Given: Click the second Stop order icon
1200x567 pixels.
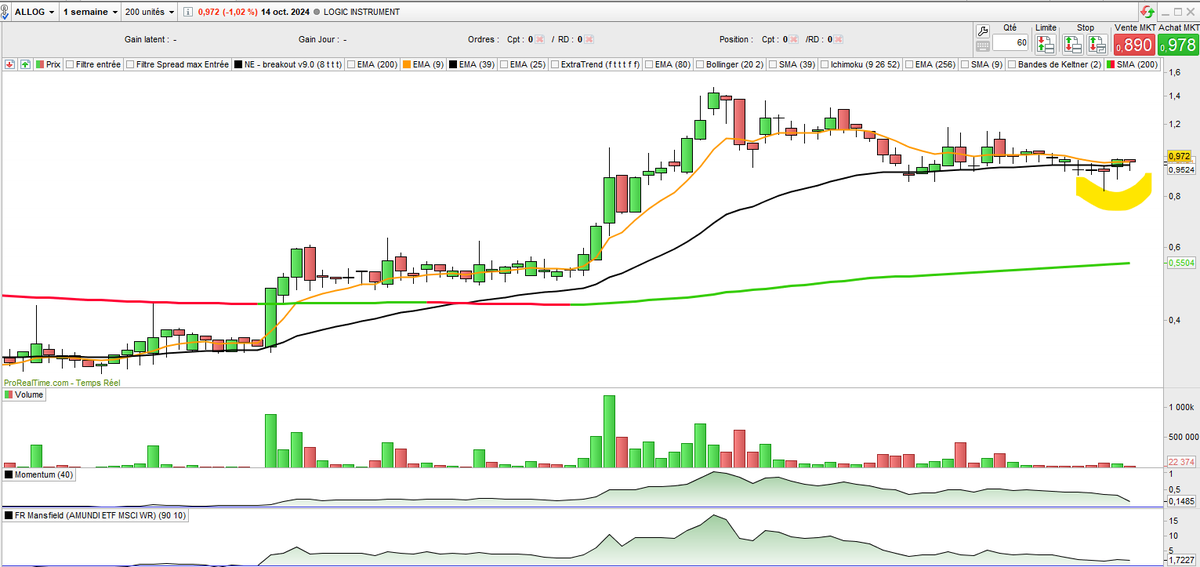Looking at the screenshot, I should coord(1097,44).
